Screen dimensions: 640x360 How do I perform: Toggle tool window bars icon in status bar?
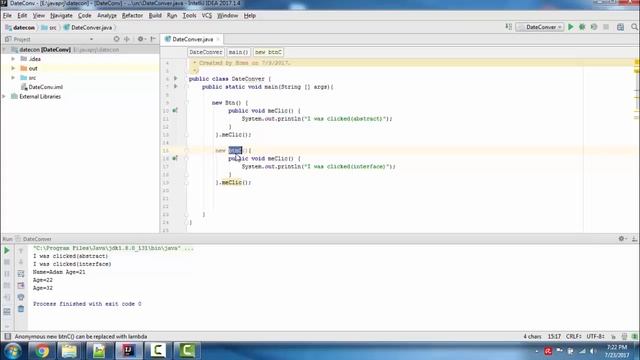[x=7, y=336]
